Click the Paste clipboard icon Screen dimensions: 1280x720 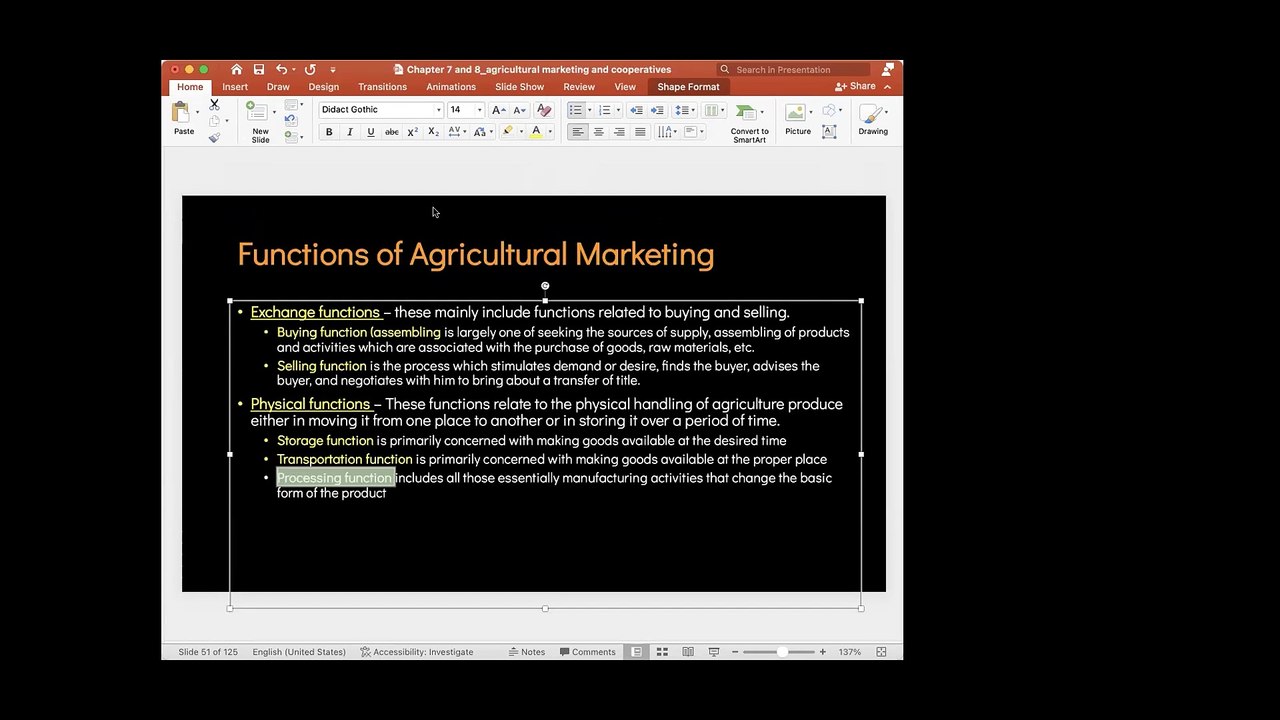181,112
